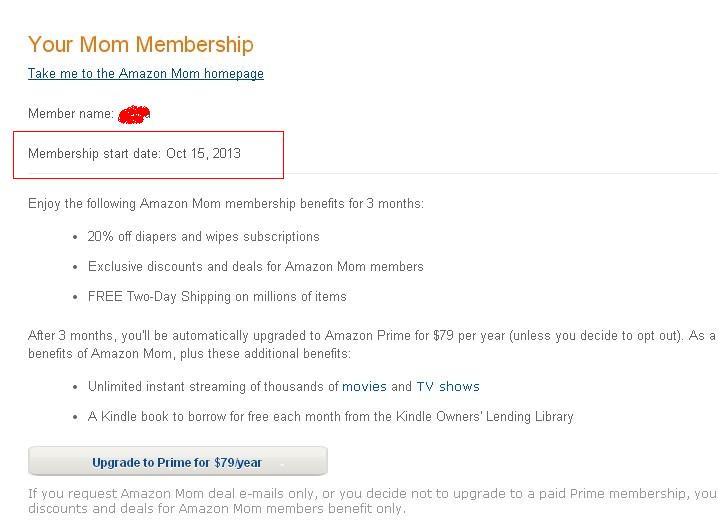The height and width of the screenshot is (526, 718).
Task: Click the red scribble hiding member name
Action: (134, 115)
